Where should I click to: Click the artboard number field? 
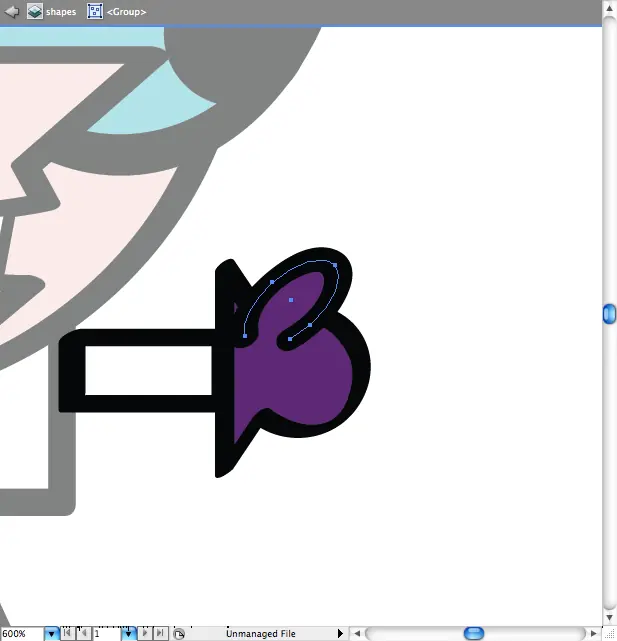coord(107,634)
